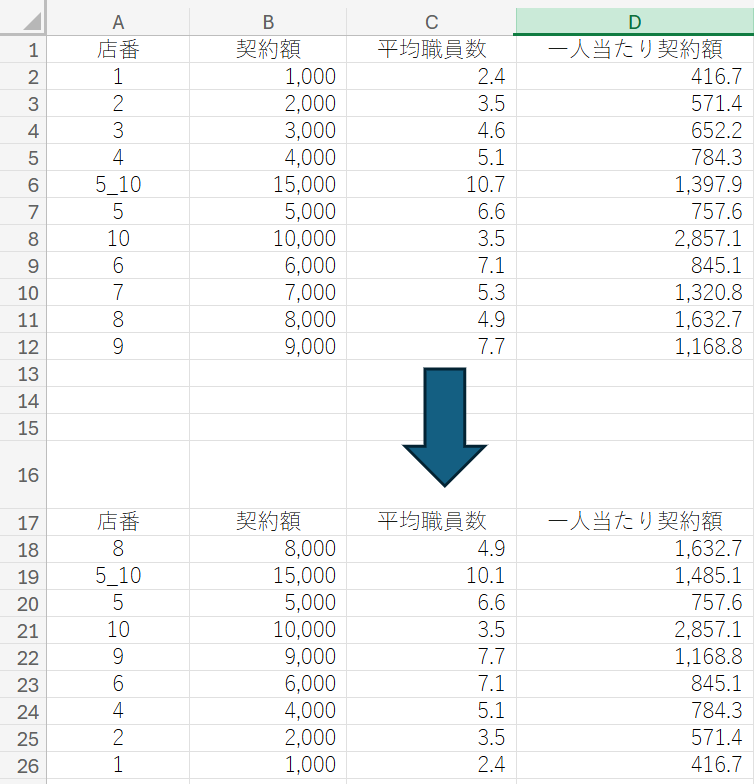Click the 契約額 header cell in row 1

(x=268, y=50)
